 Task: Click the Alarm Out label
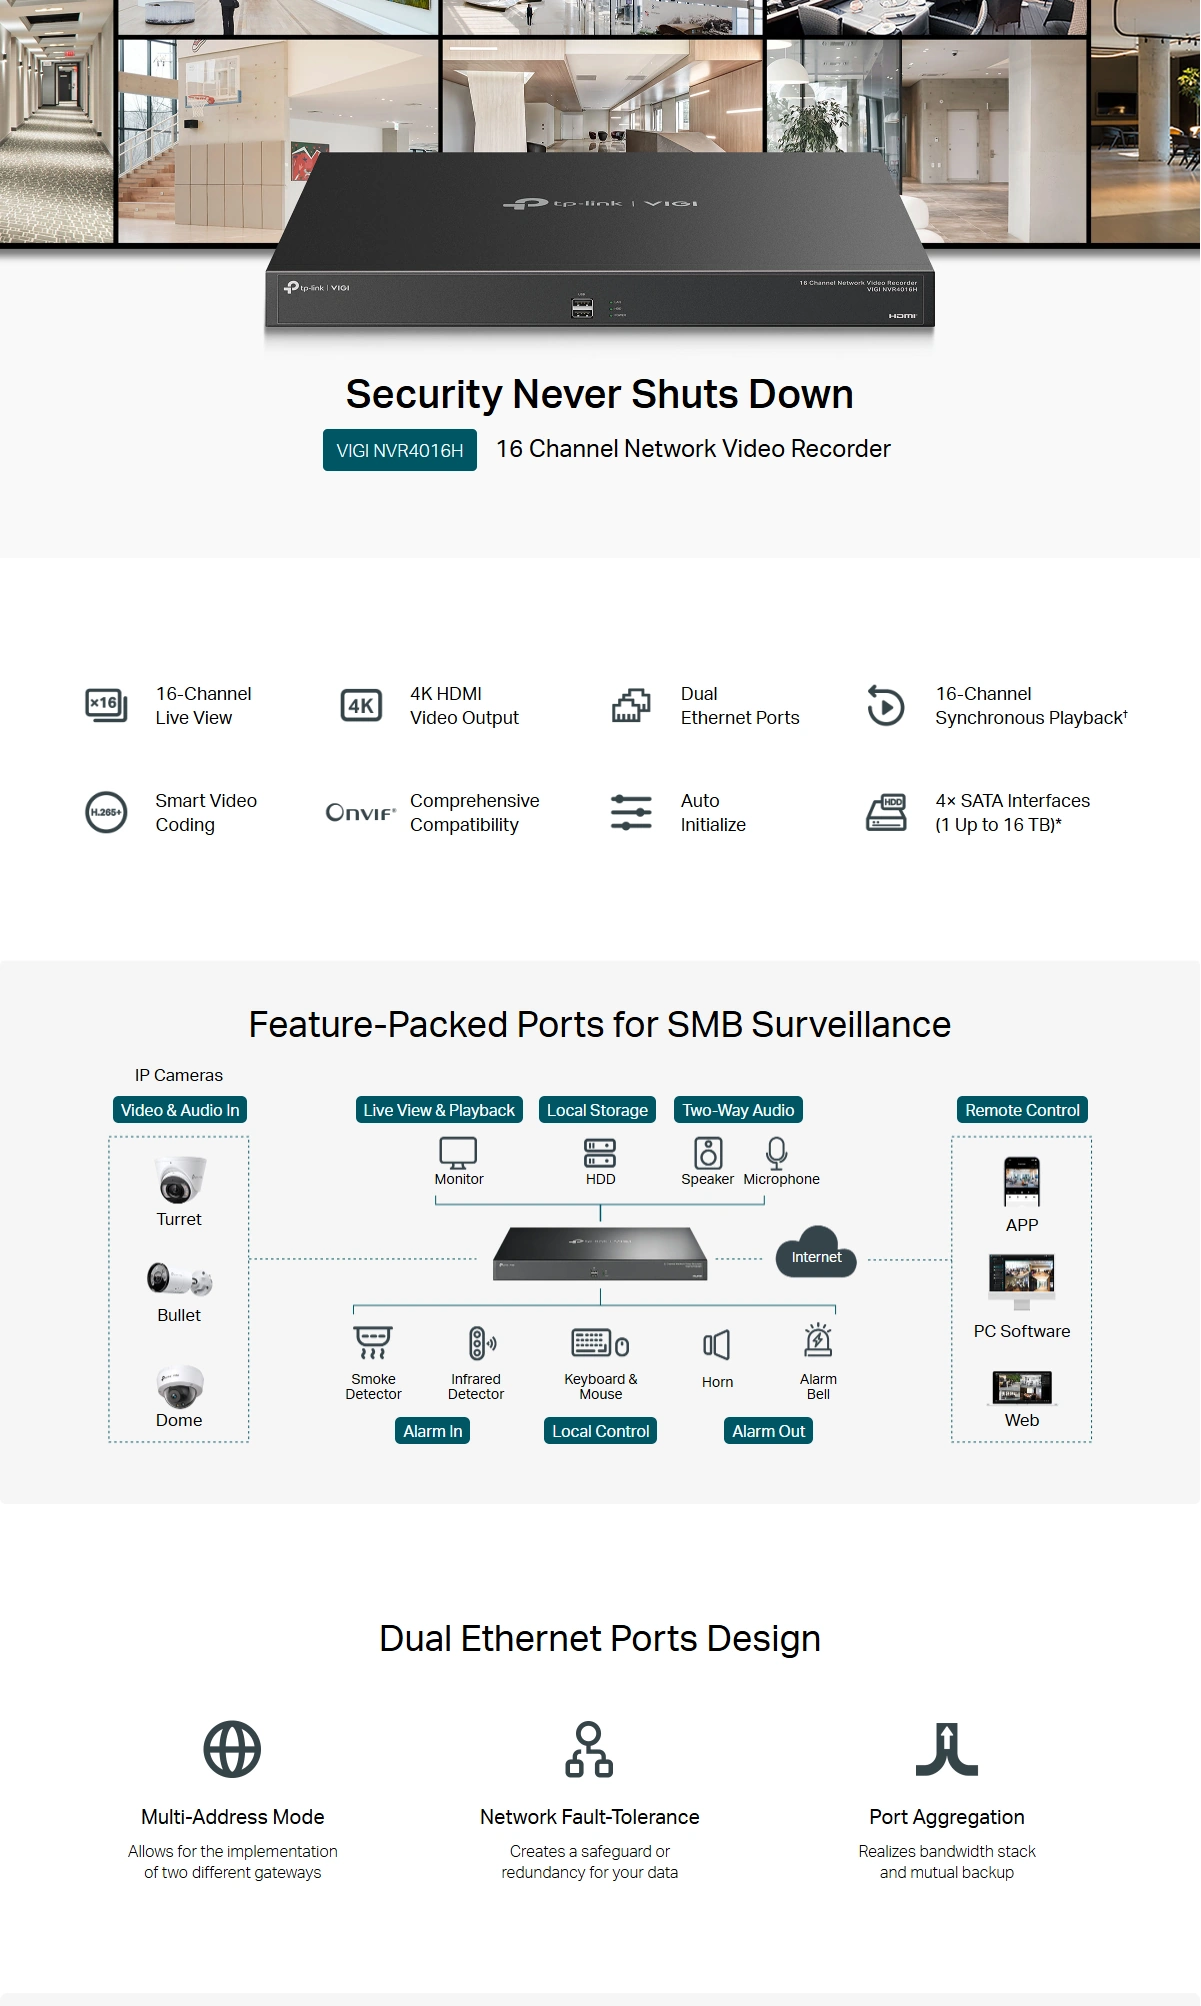[768, 1431]
